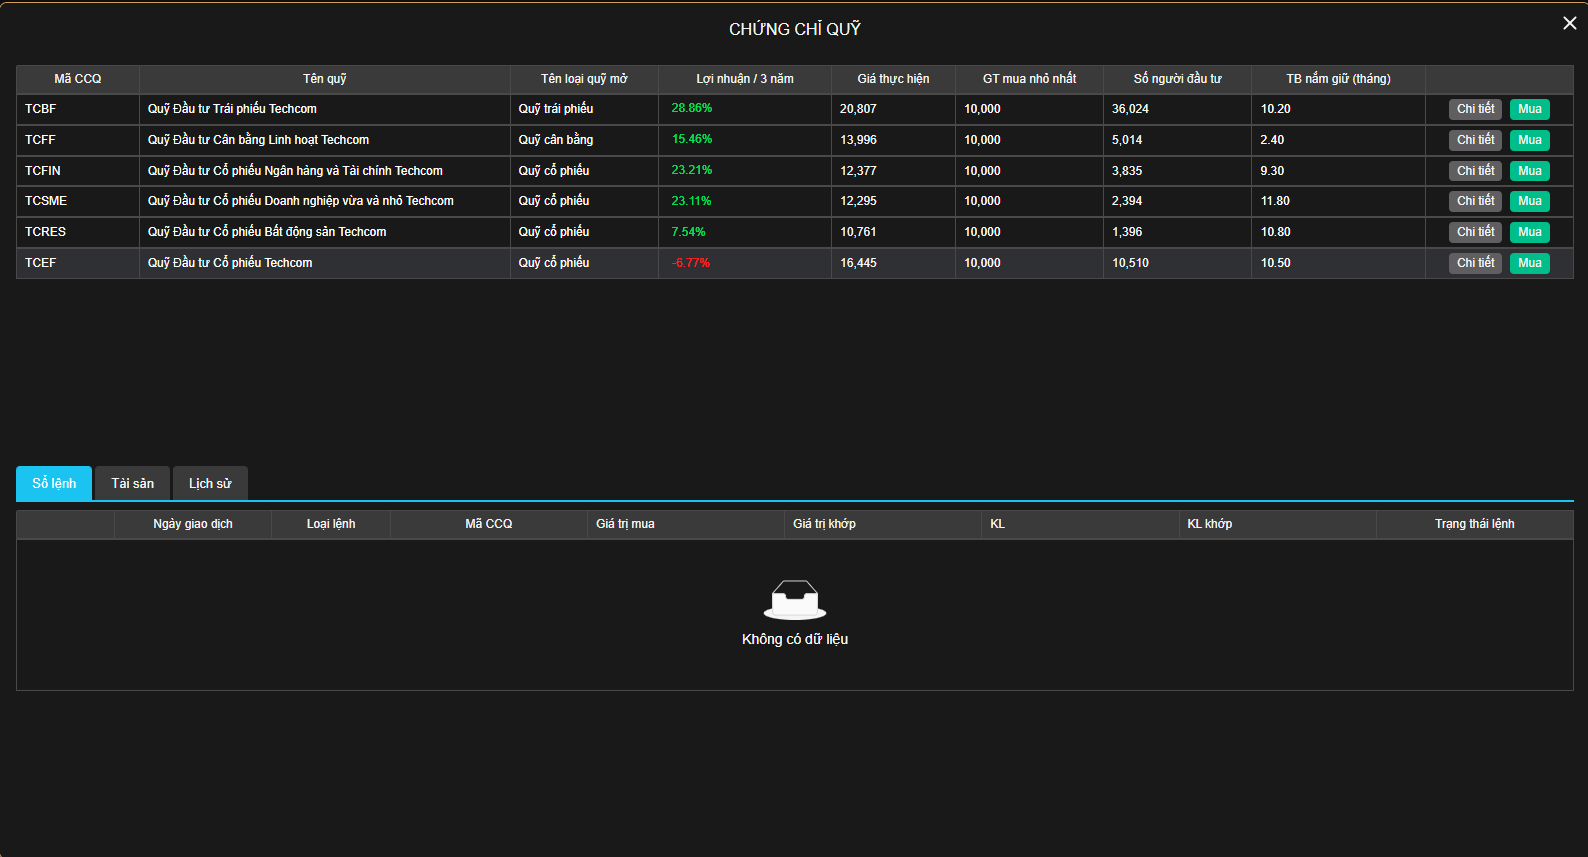1588x857 pixels.
Task: Select the TCRES fund code cell
Action: coord(78,232)
